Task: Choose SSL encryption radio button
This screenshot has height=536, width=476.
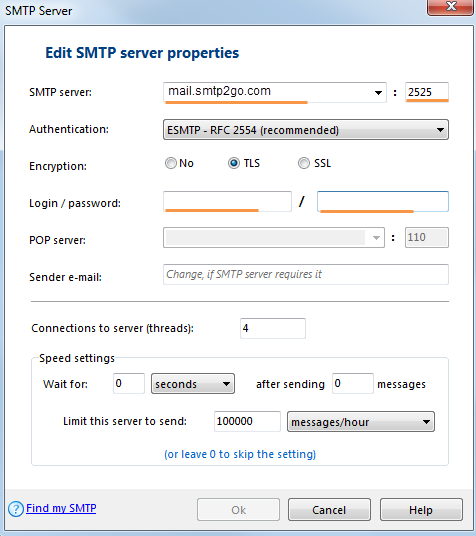Action: point(304,163)
